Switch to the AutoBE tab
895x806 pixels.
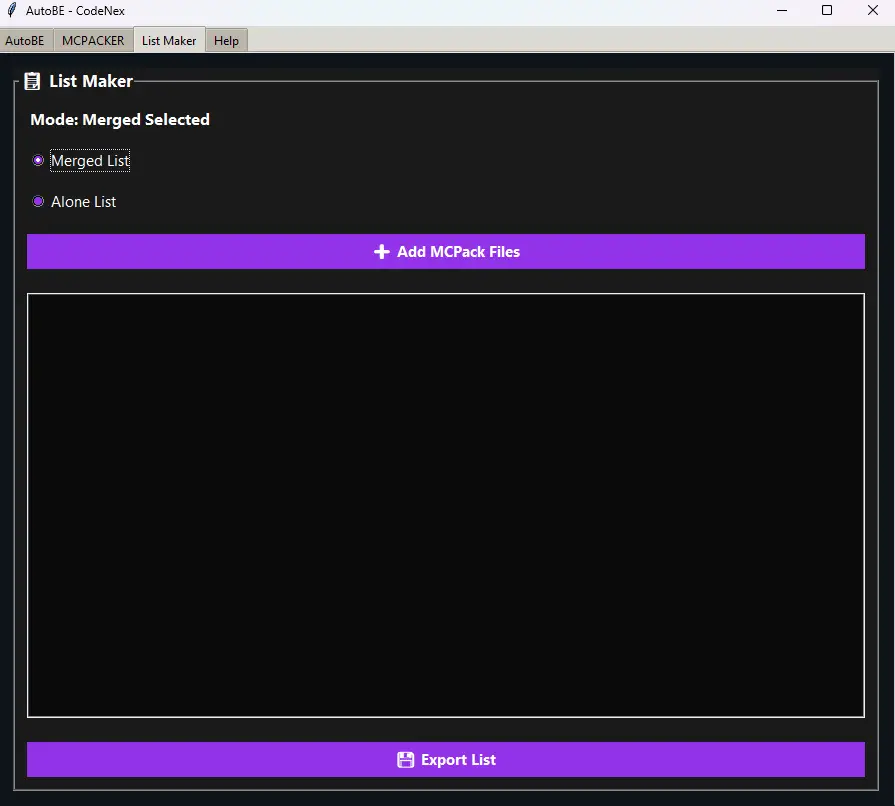click(25, 41)
